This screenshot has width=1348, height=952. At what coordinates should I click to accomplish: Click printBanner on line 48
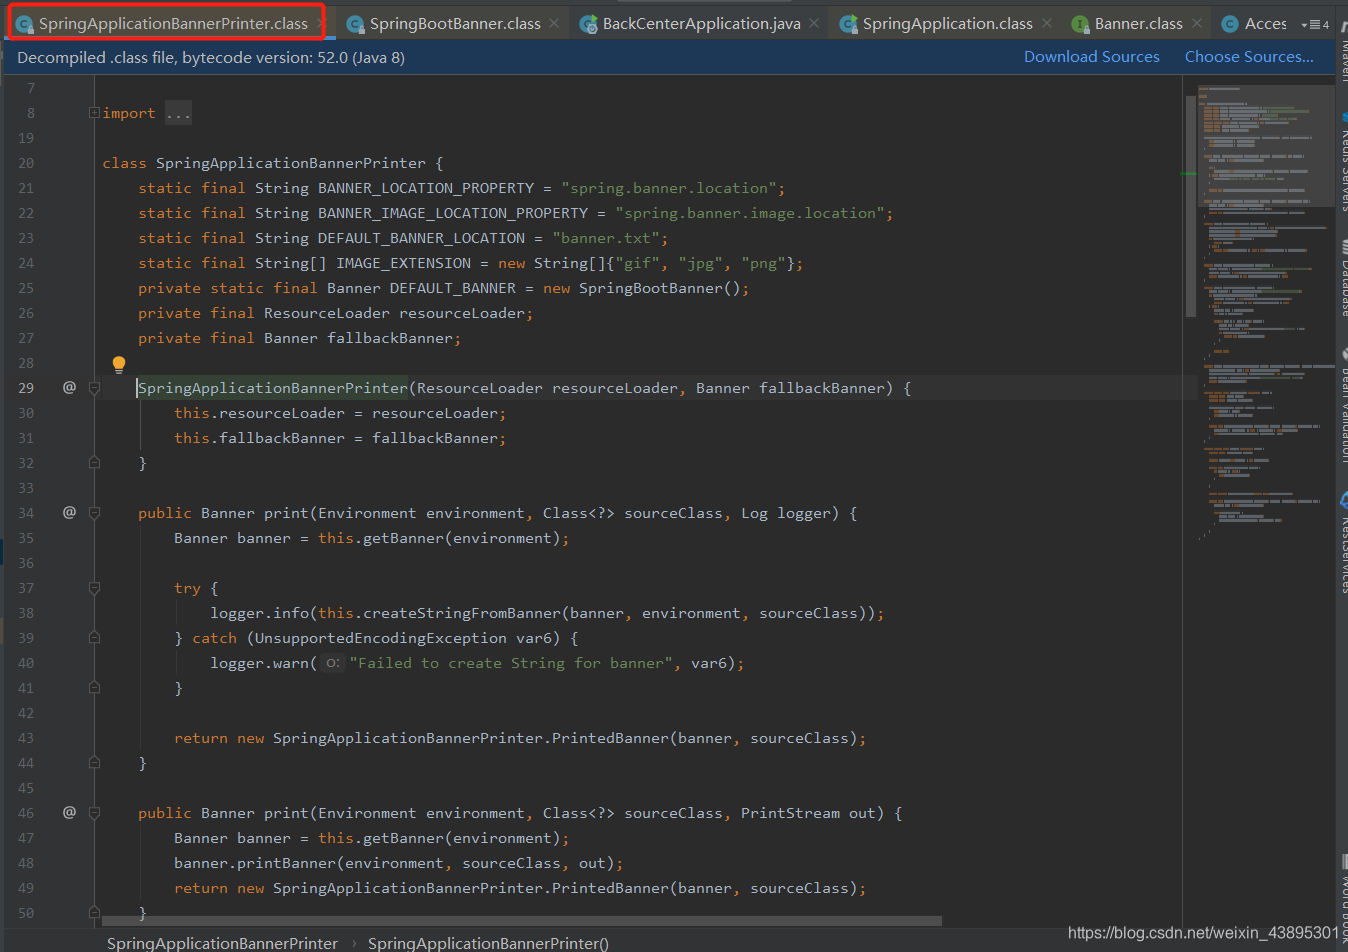[287, 863]
